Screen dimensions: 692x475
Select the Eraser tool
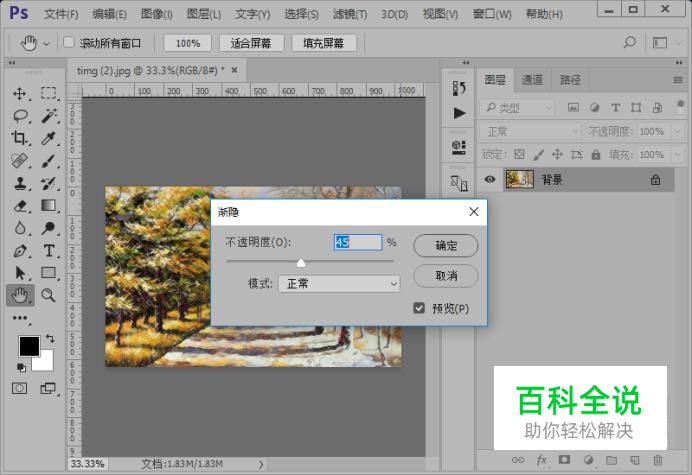(x=20, y=206)
